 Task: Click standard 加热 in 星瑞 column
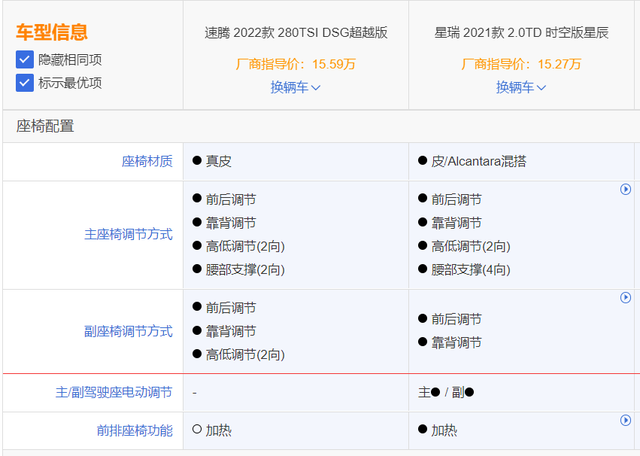click(438, 430)
